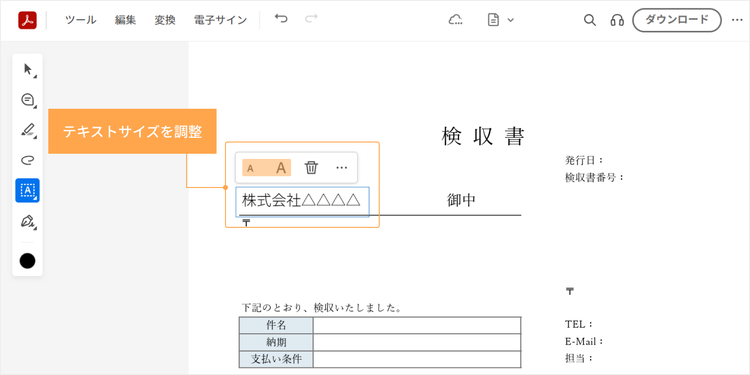This screenshot has width=750, height=375.
Task: Click the 検収書 document title
Action: (x=483, y=137)
